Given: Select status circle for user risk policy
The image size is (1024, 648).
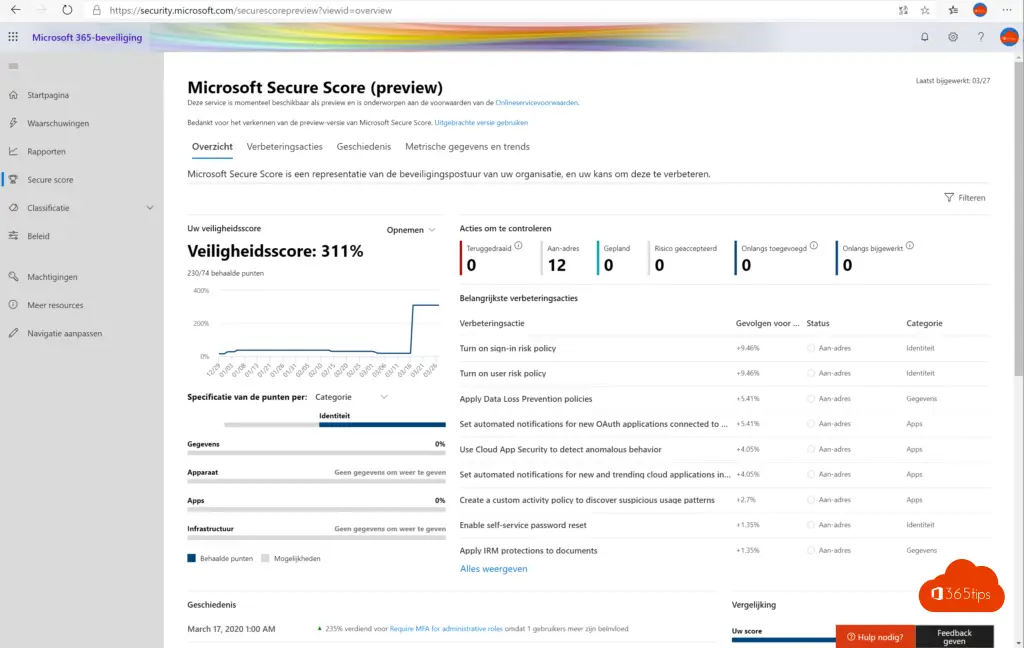Looking at the screenshot, I should click(810, 374).
